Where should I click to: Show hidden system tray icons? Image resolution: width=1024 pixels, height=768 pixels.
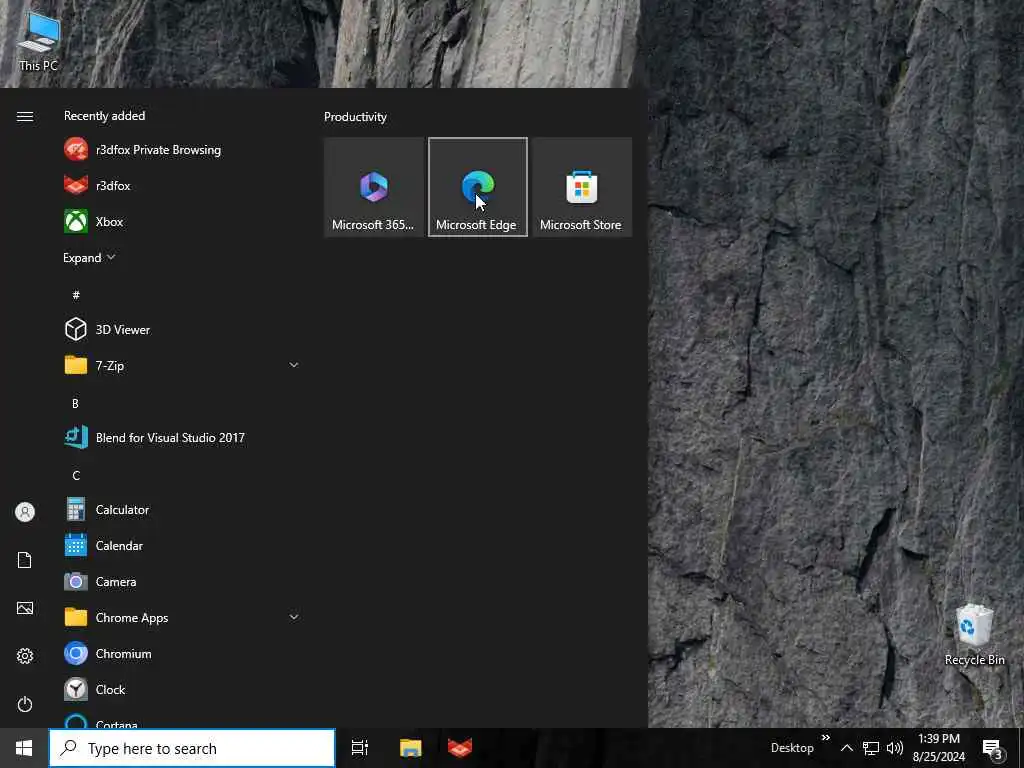[x=846, y=748]
